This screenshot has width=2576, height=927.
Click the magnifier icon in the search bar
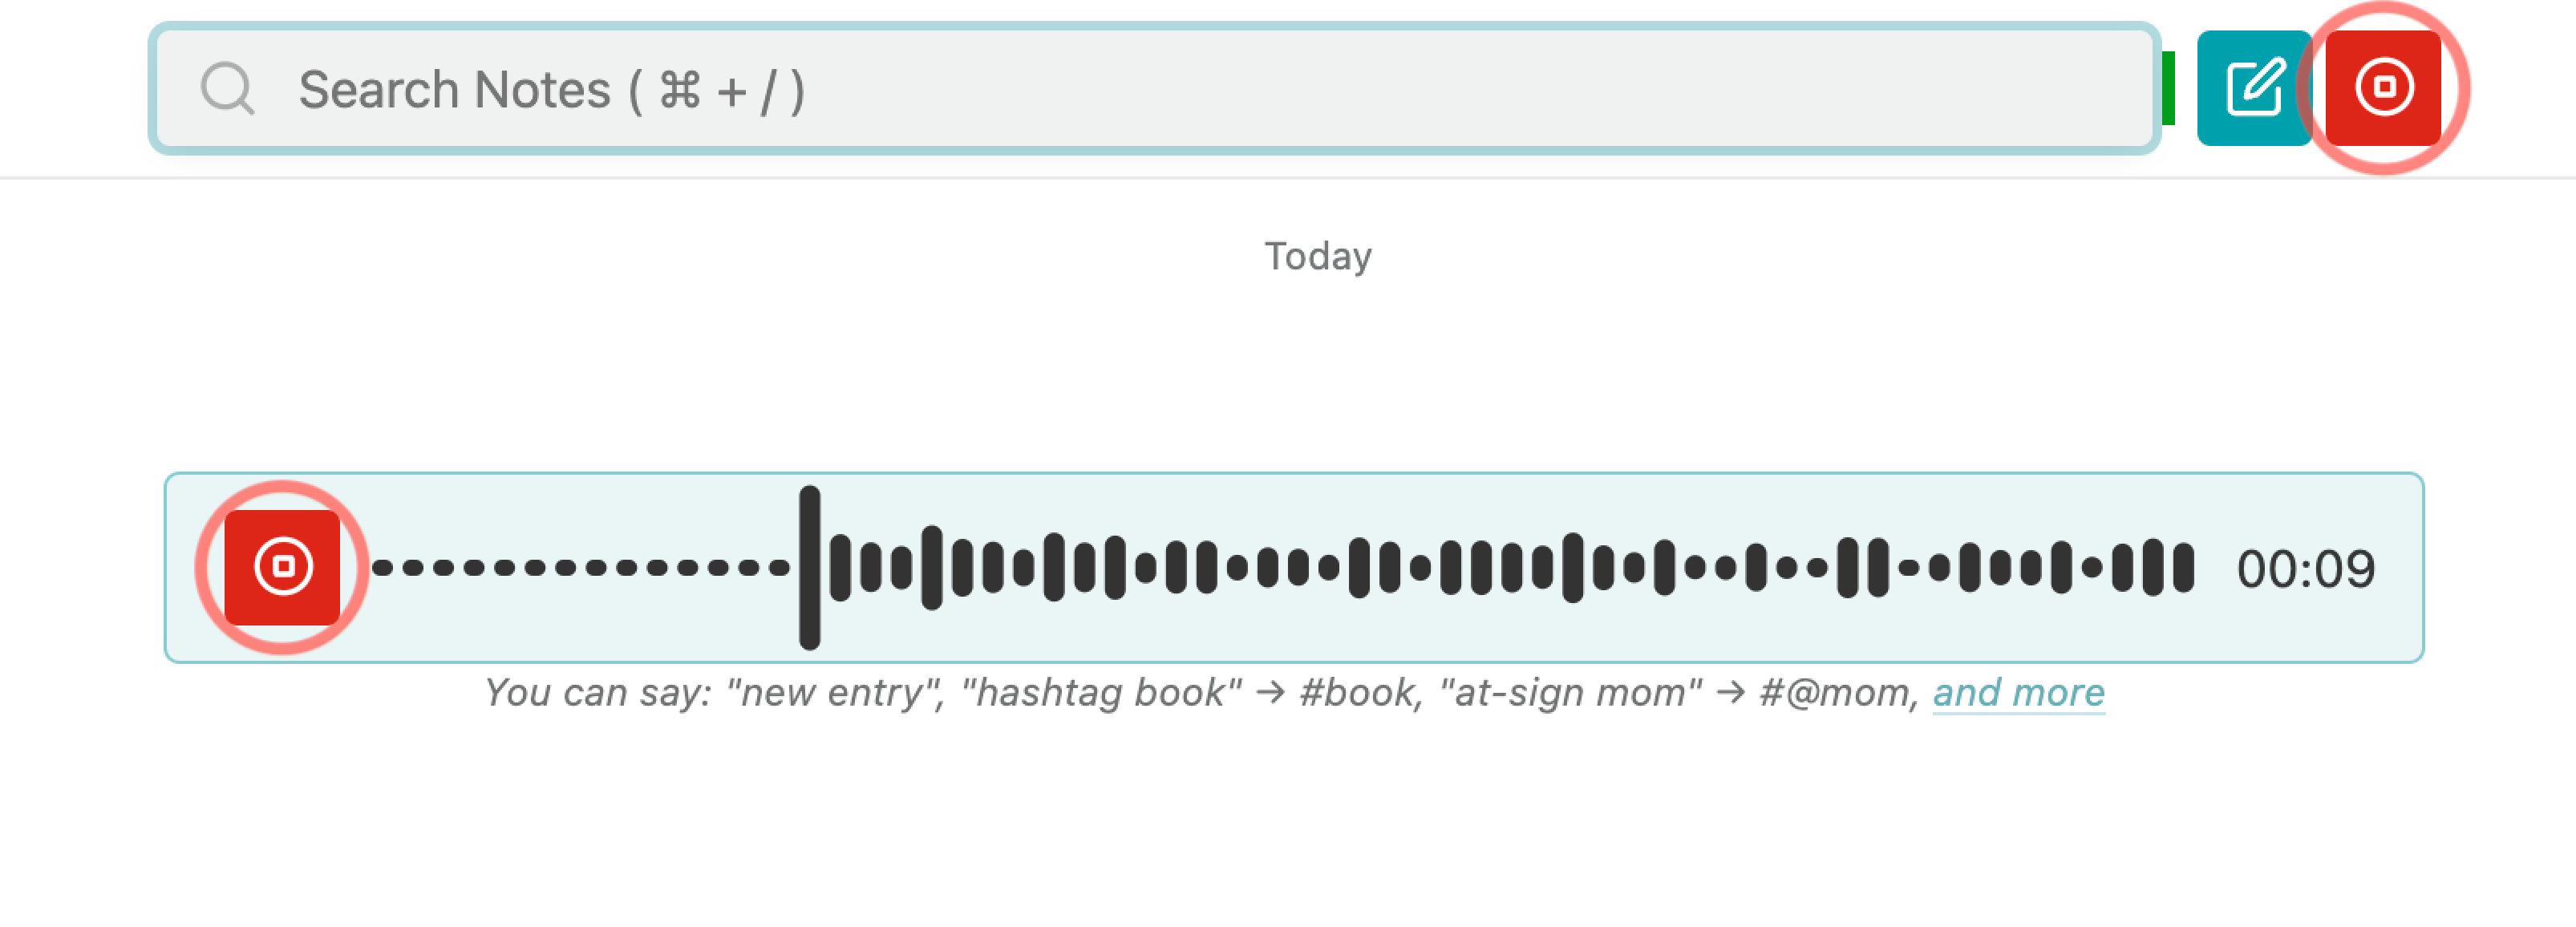click(227, 89)
